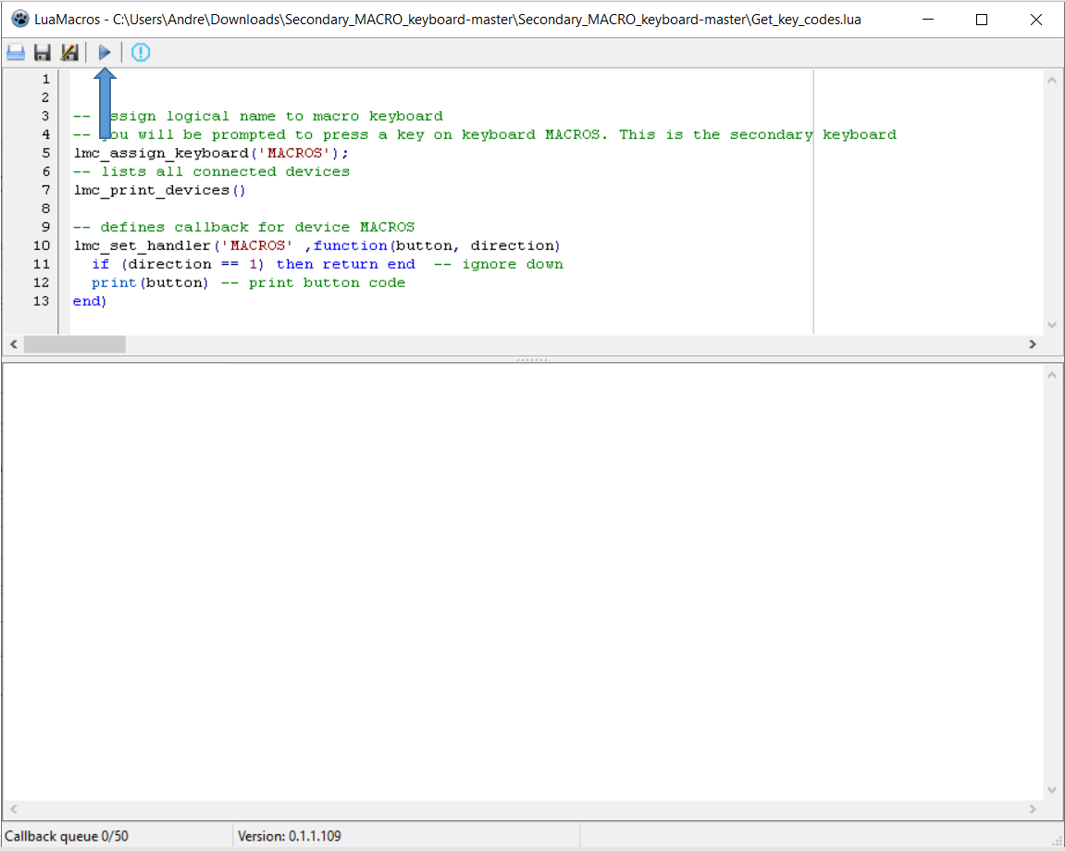This screenshot has height=851, width=1065.
Task: Click the Save icon with the pencil overlay
Action: tap(69, 52)
